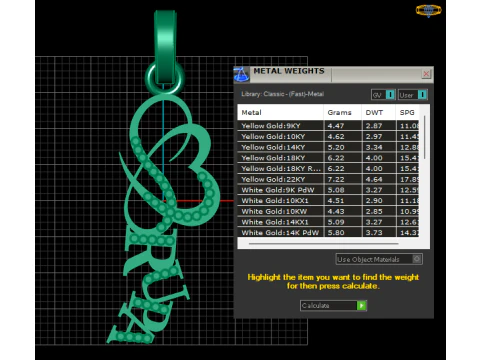Viewport: 480px width, 360px height.
Task: Select the Yellow Gold:9KY row
Action: [x=328, y=126]
